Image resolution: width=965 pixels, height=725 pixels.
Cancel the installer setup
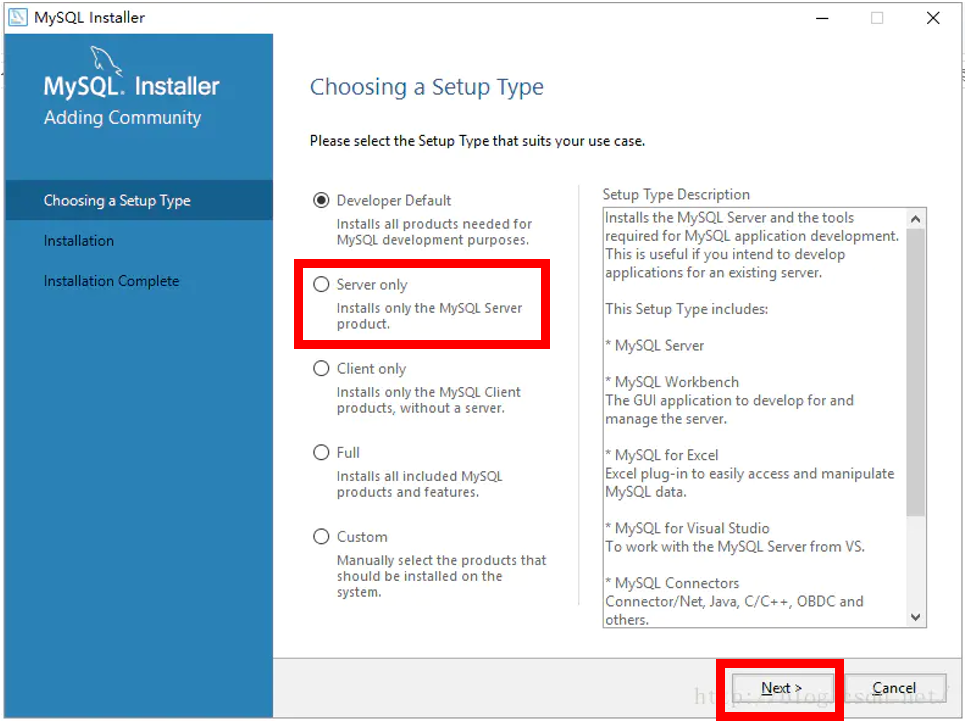[x=894, y=688]
